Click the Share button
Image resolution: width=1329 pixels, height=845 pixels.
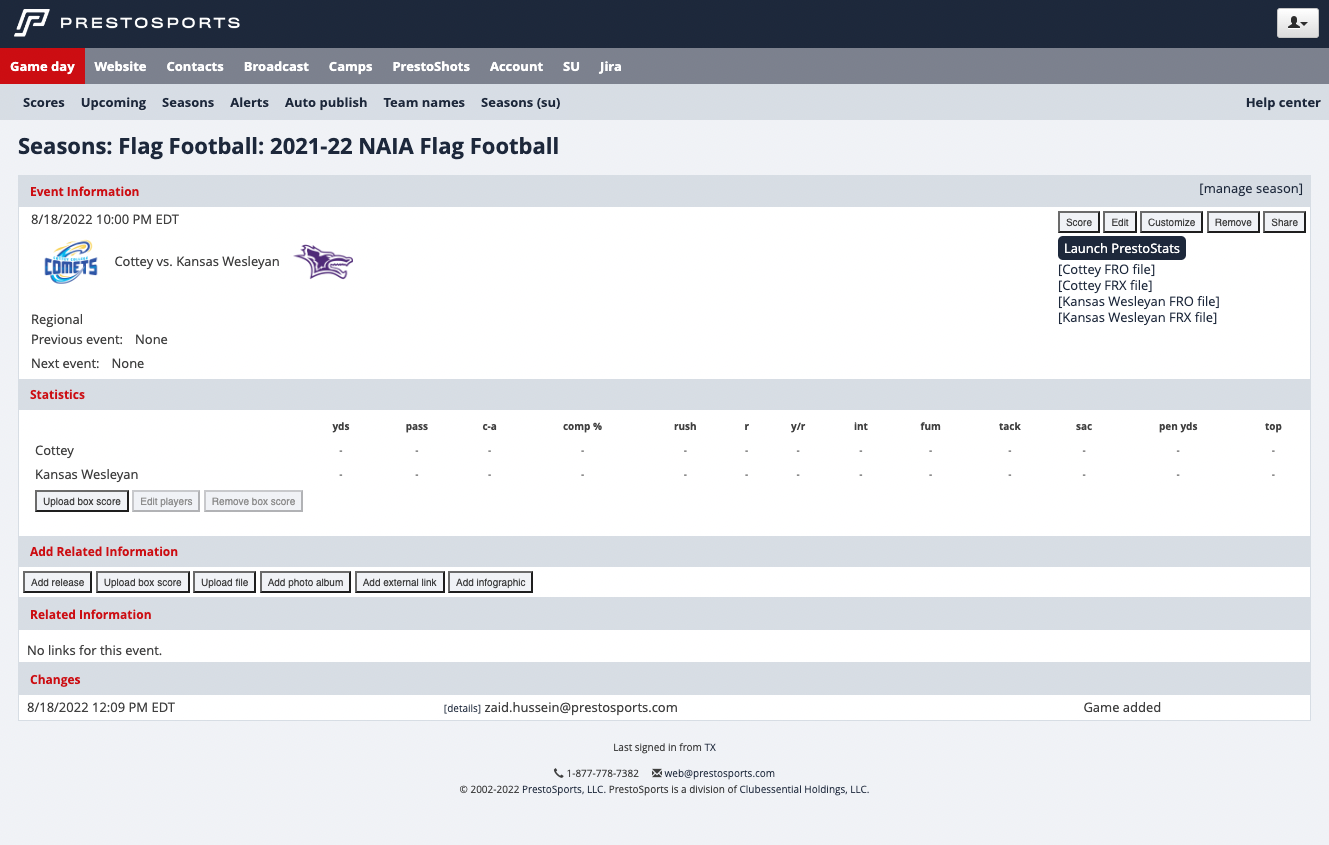coord(1284,222)
